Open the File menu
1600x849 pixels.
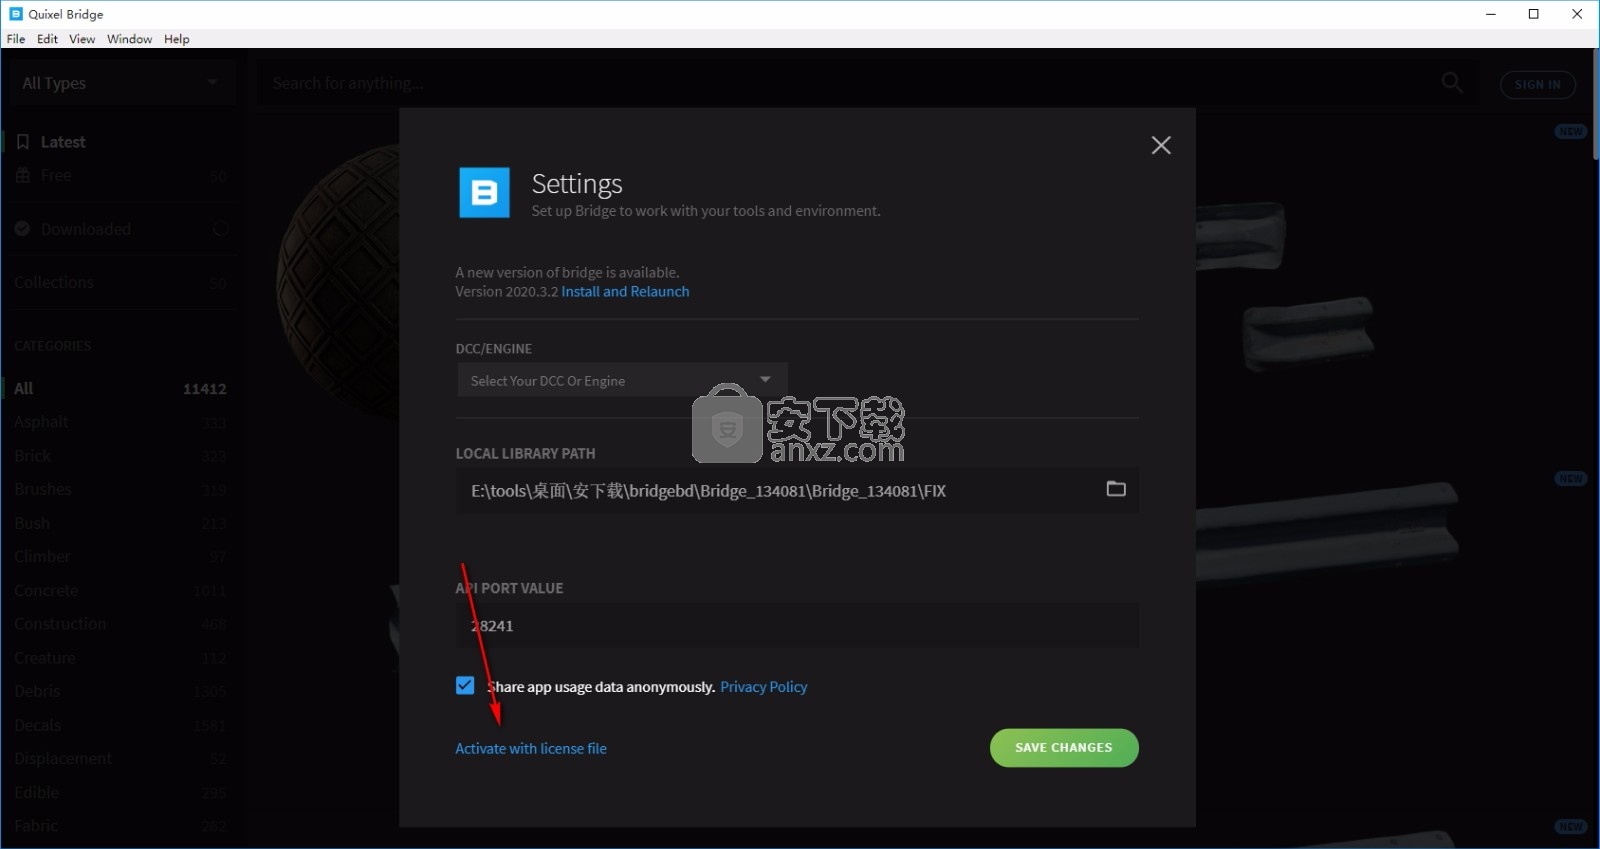[x=16, y=39]
